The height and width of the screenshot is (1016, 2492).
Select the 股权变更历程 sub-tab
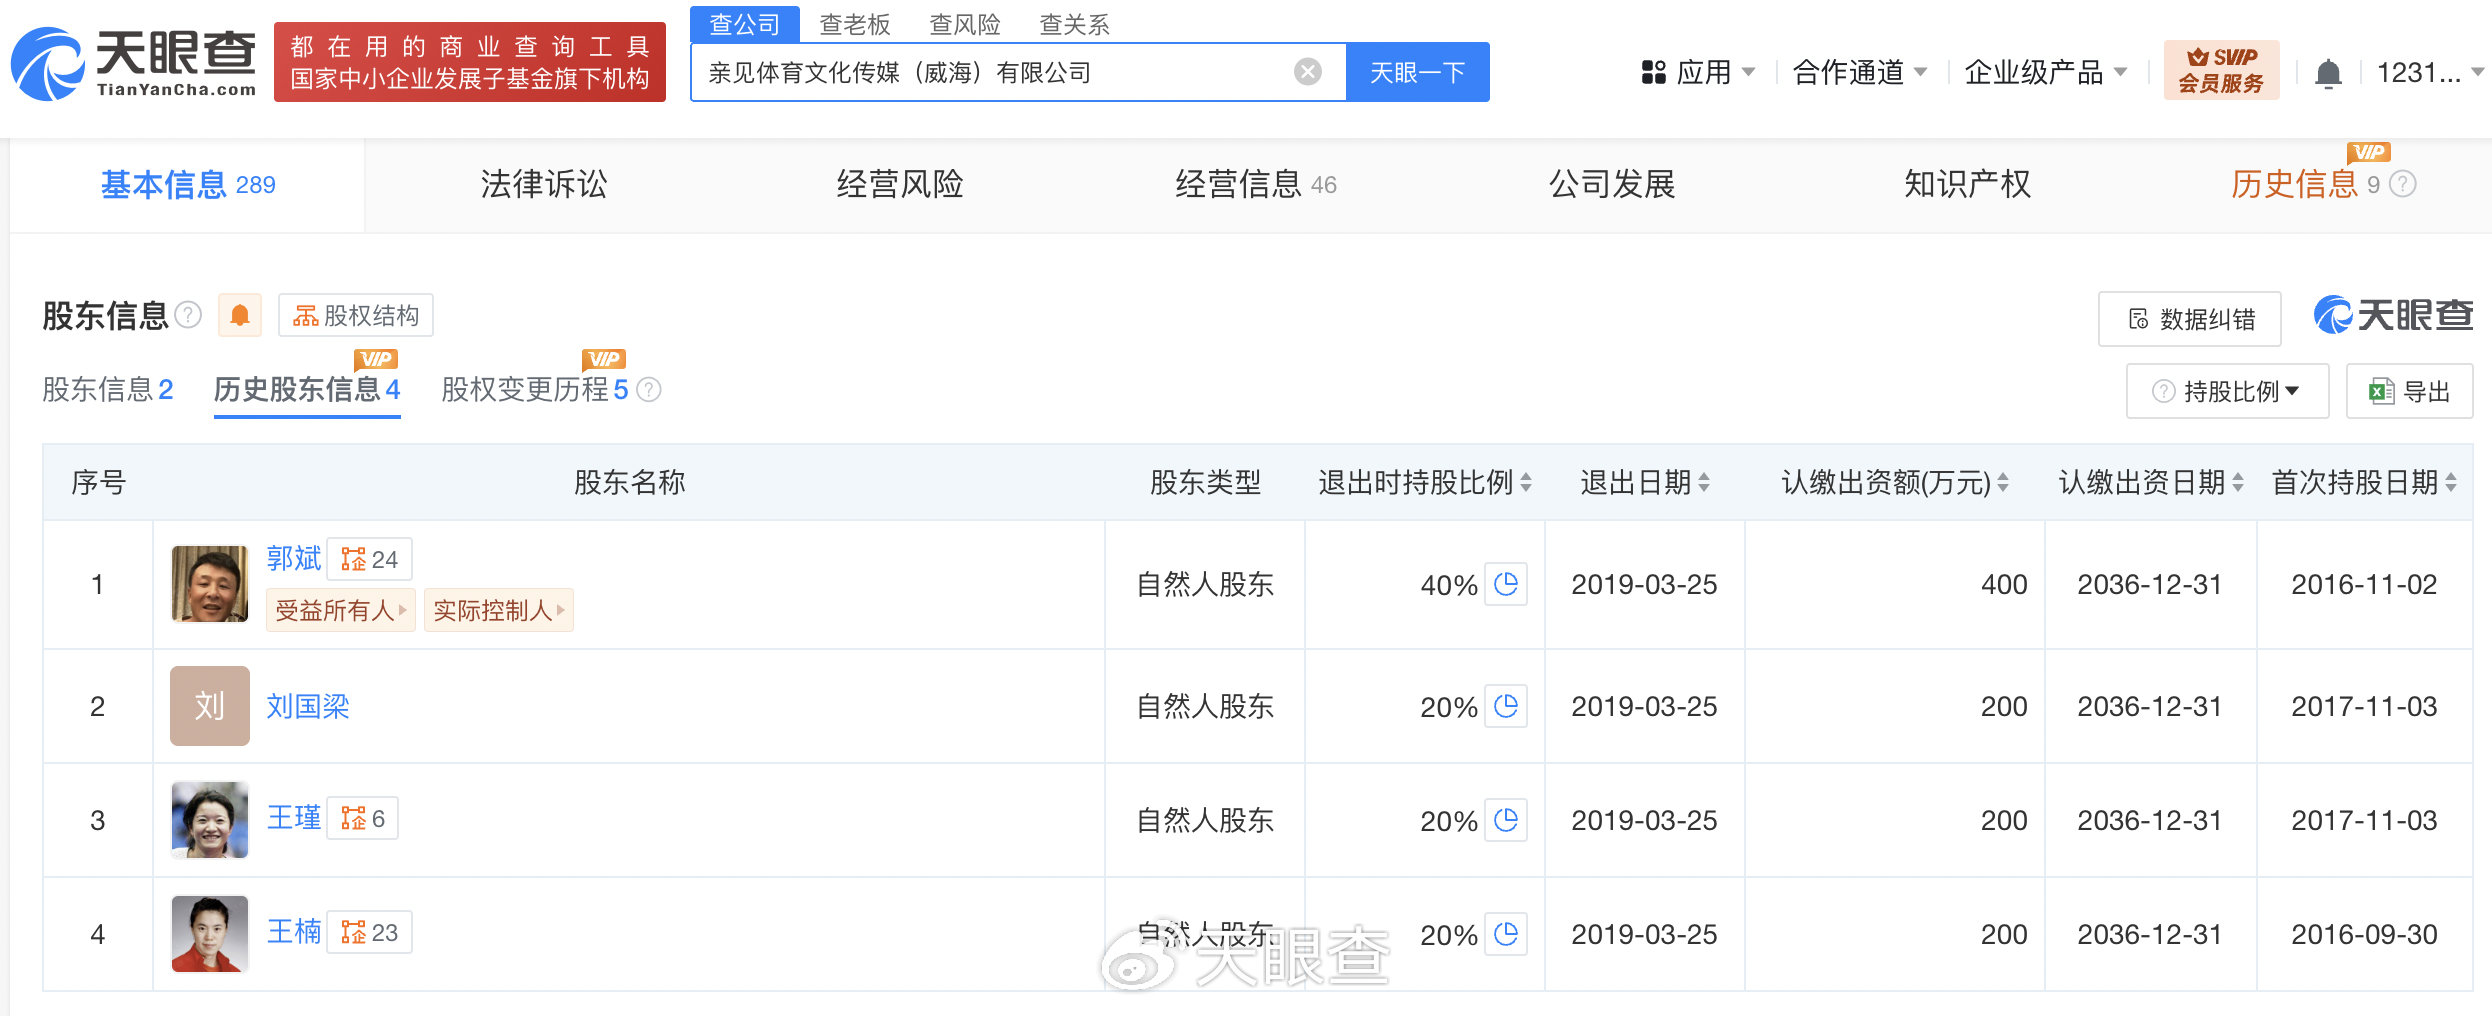[x=535, y=390]
